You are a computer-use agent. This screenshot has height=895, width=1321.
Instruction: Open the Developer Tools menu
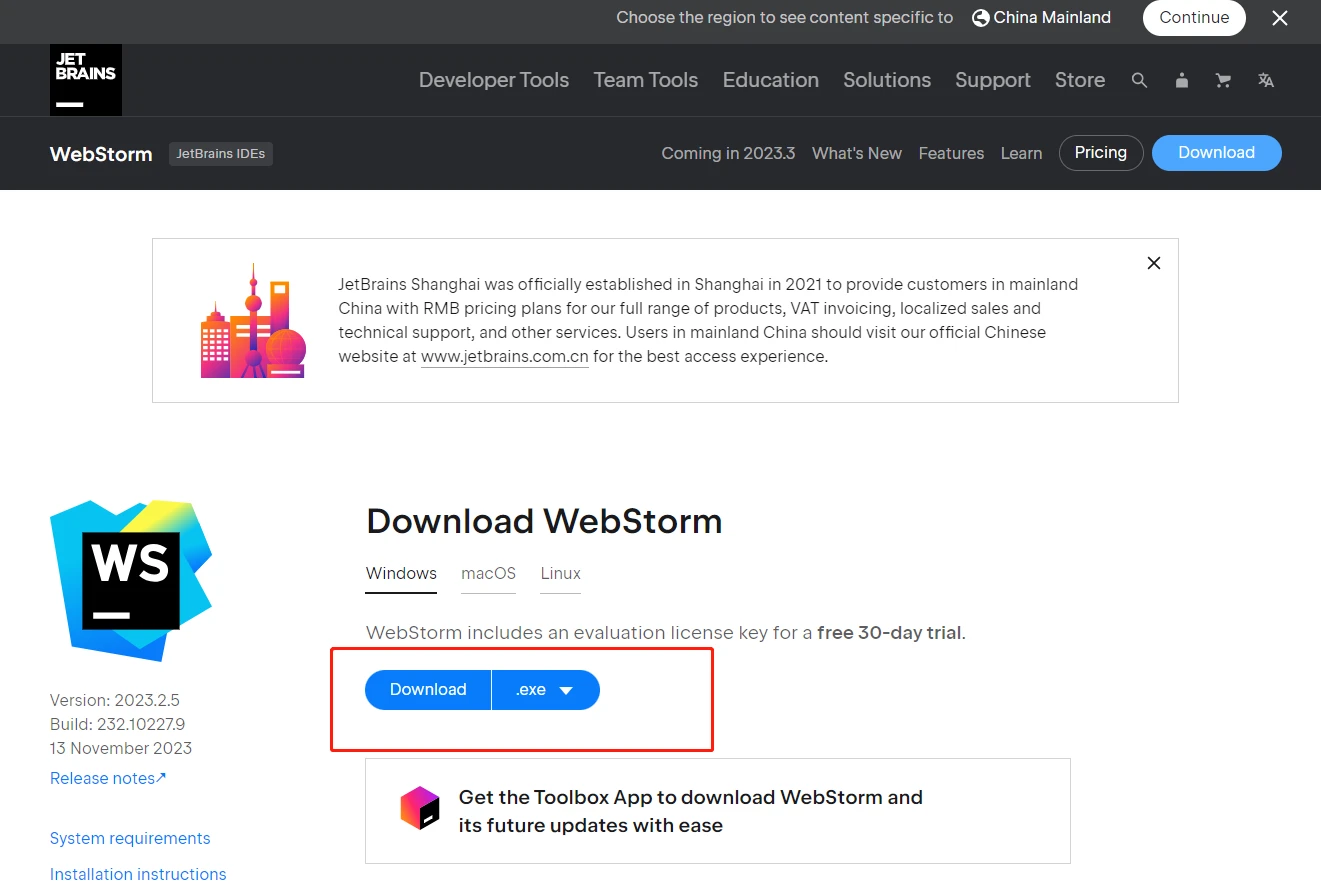tap(494, 80)
